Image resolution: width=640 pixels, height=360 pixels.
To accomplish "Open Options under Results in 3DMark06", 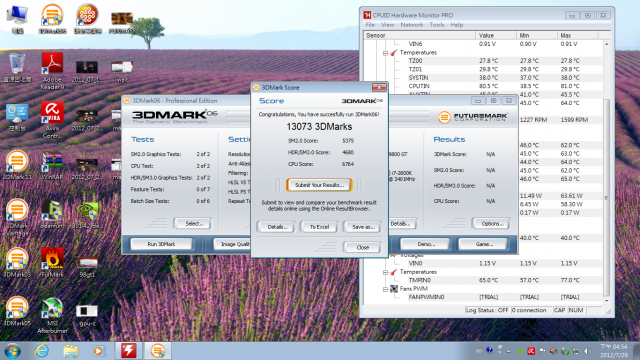I will click(x=491, y=224).
